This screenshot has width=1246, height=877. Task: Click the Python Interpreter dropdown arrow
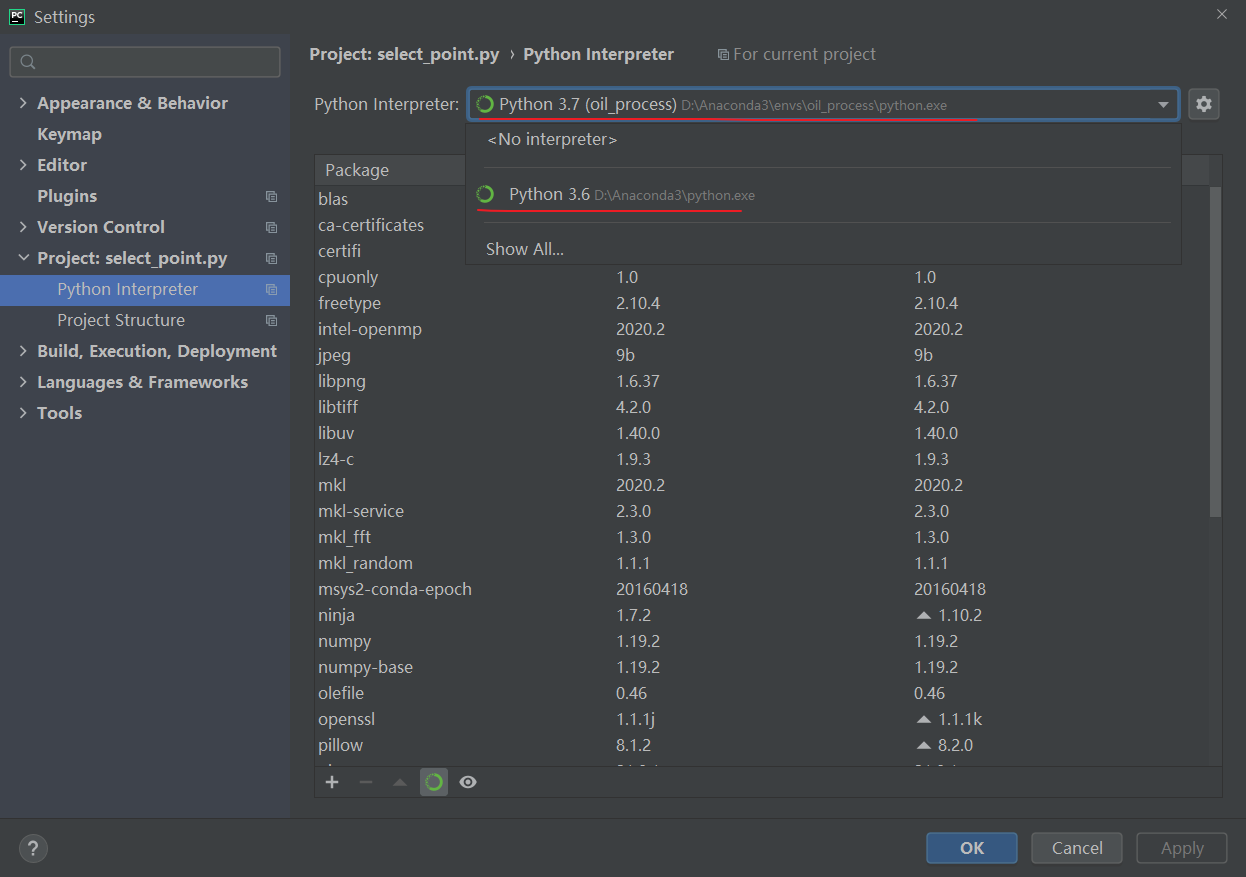coord(1163,104)
